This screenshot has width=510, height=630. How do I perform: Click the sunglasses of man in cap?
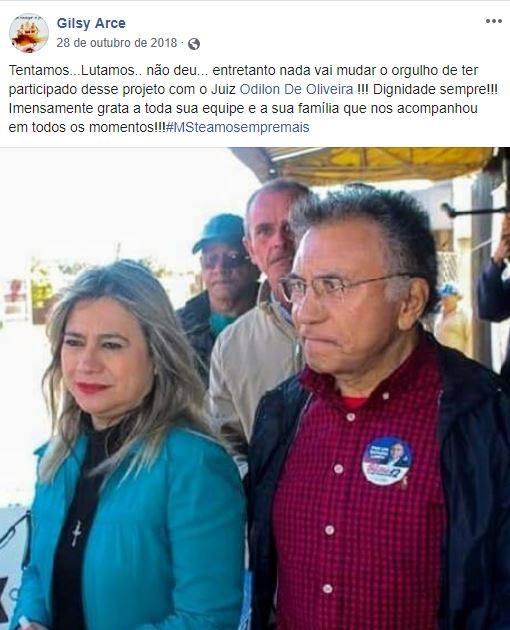pos(224,262)
